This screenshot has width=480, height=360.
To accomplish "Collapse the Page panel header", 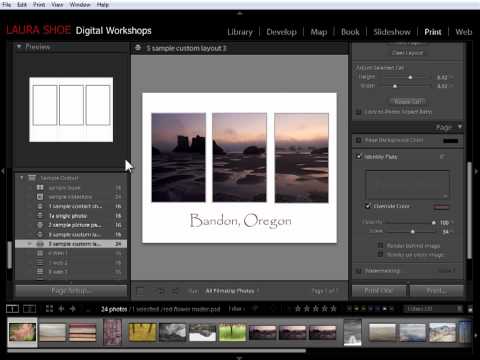I will point(408,127).
